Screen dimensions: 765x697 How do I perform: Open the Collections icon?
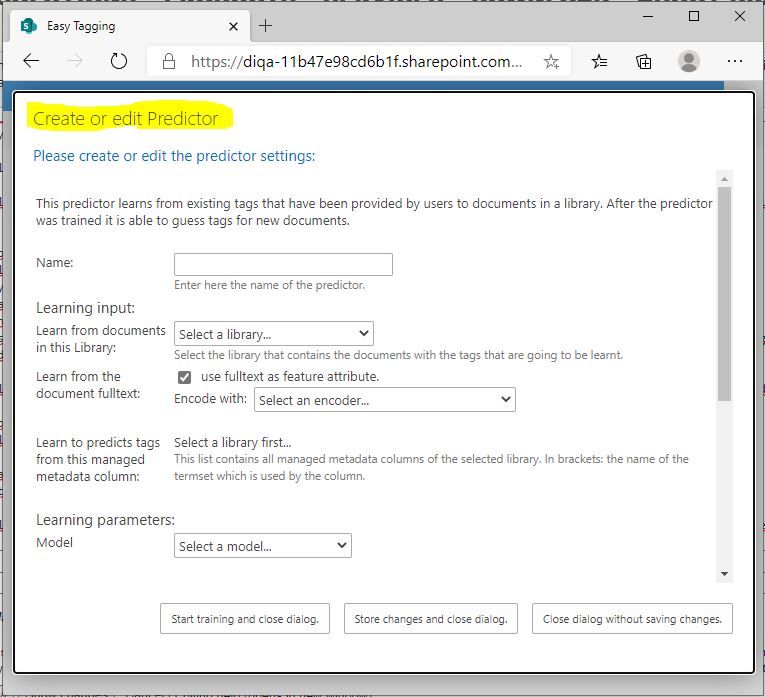tap(644, 61)
